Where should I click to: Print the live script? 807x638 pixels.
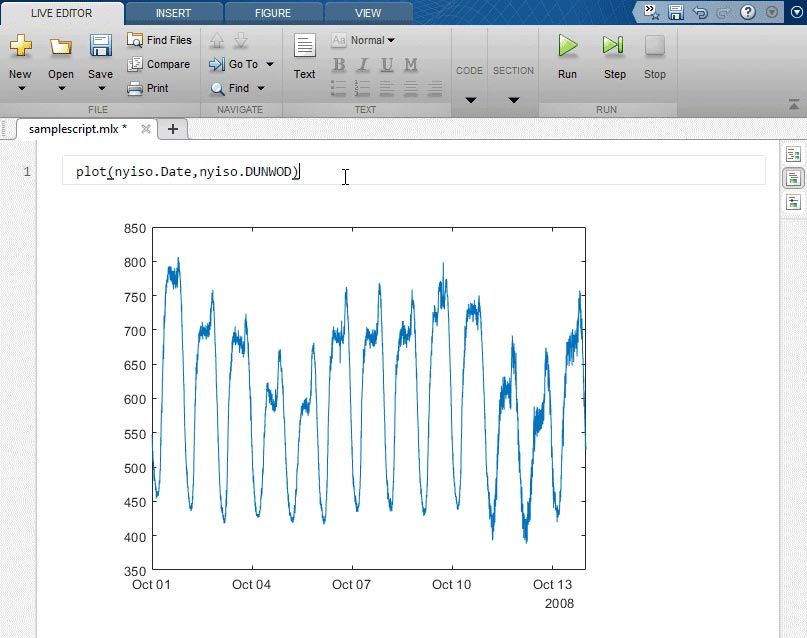pyautogui.click(x=151, y=87)
